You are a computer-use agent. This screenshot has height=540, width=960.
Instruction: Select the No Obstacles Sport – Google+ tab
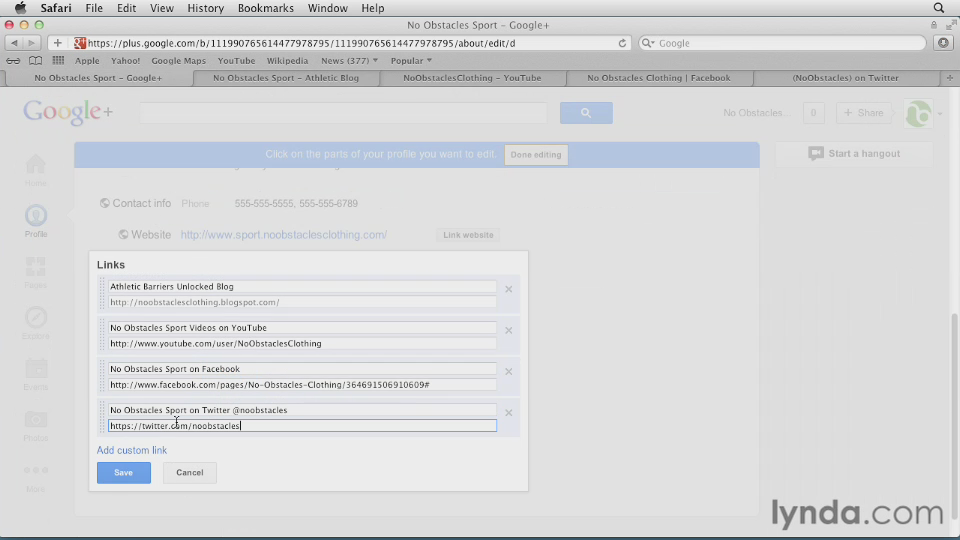(98, 78)
